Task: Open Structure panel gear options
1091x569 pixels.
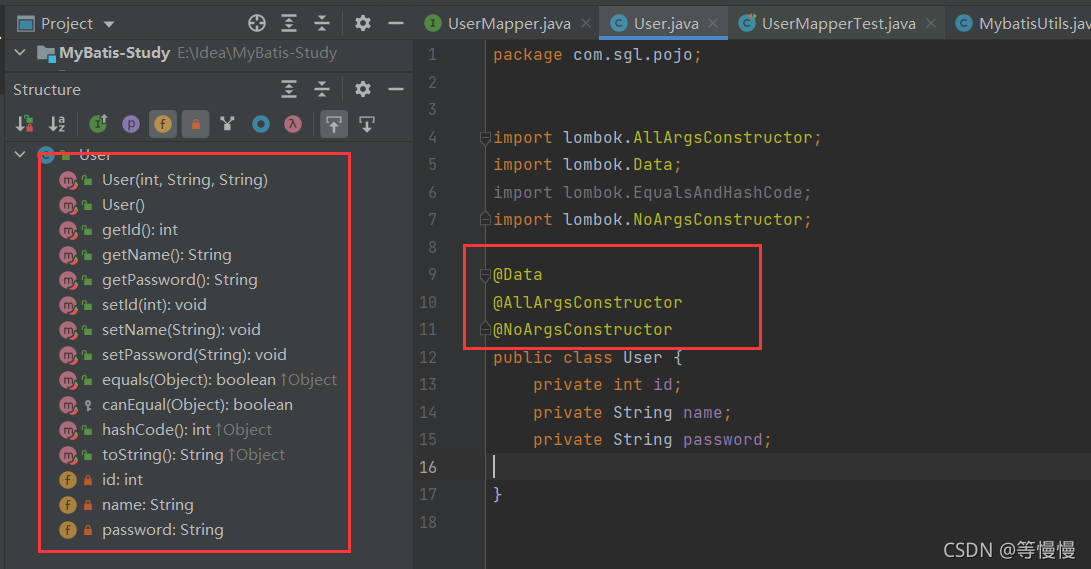Action: tap(363, 89)
